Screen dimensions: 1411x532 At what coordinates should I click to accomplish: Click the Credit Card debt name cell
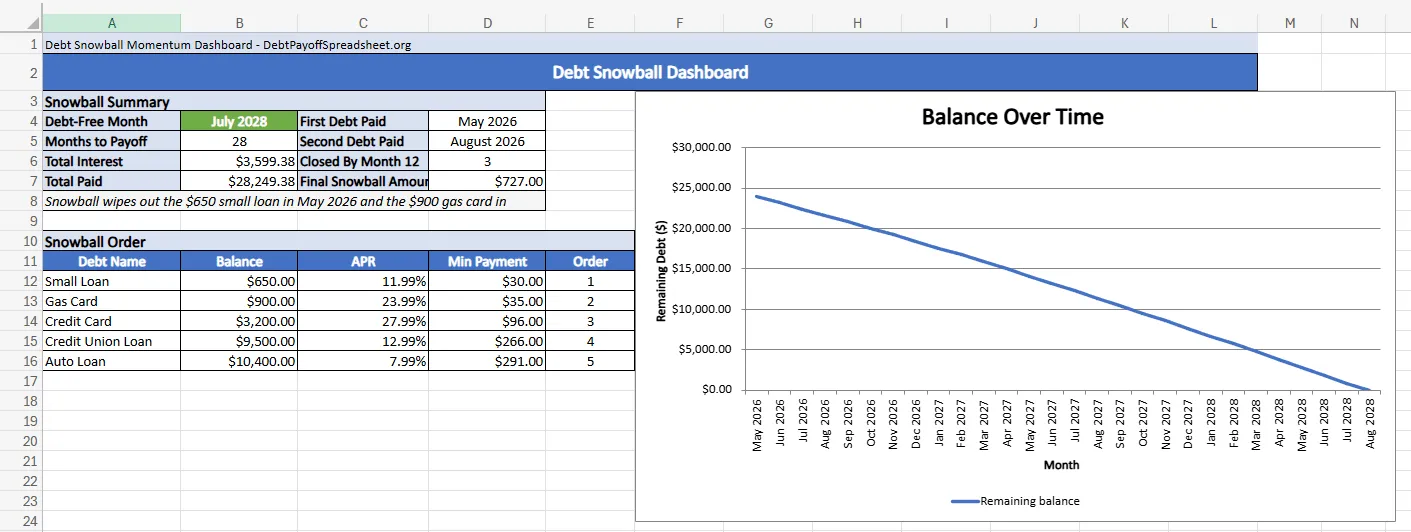111,321
